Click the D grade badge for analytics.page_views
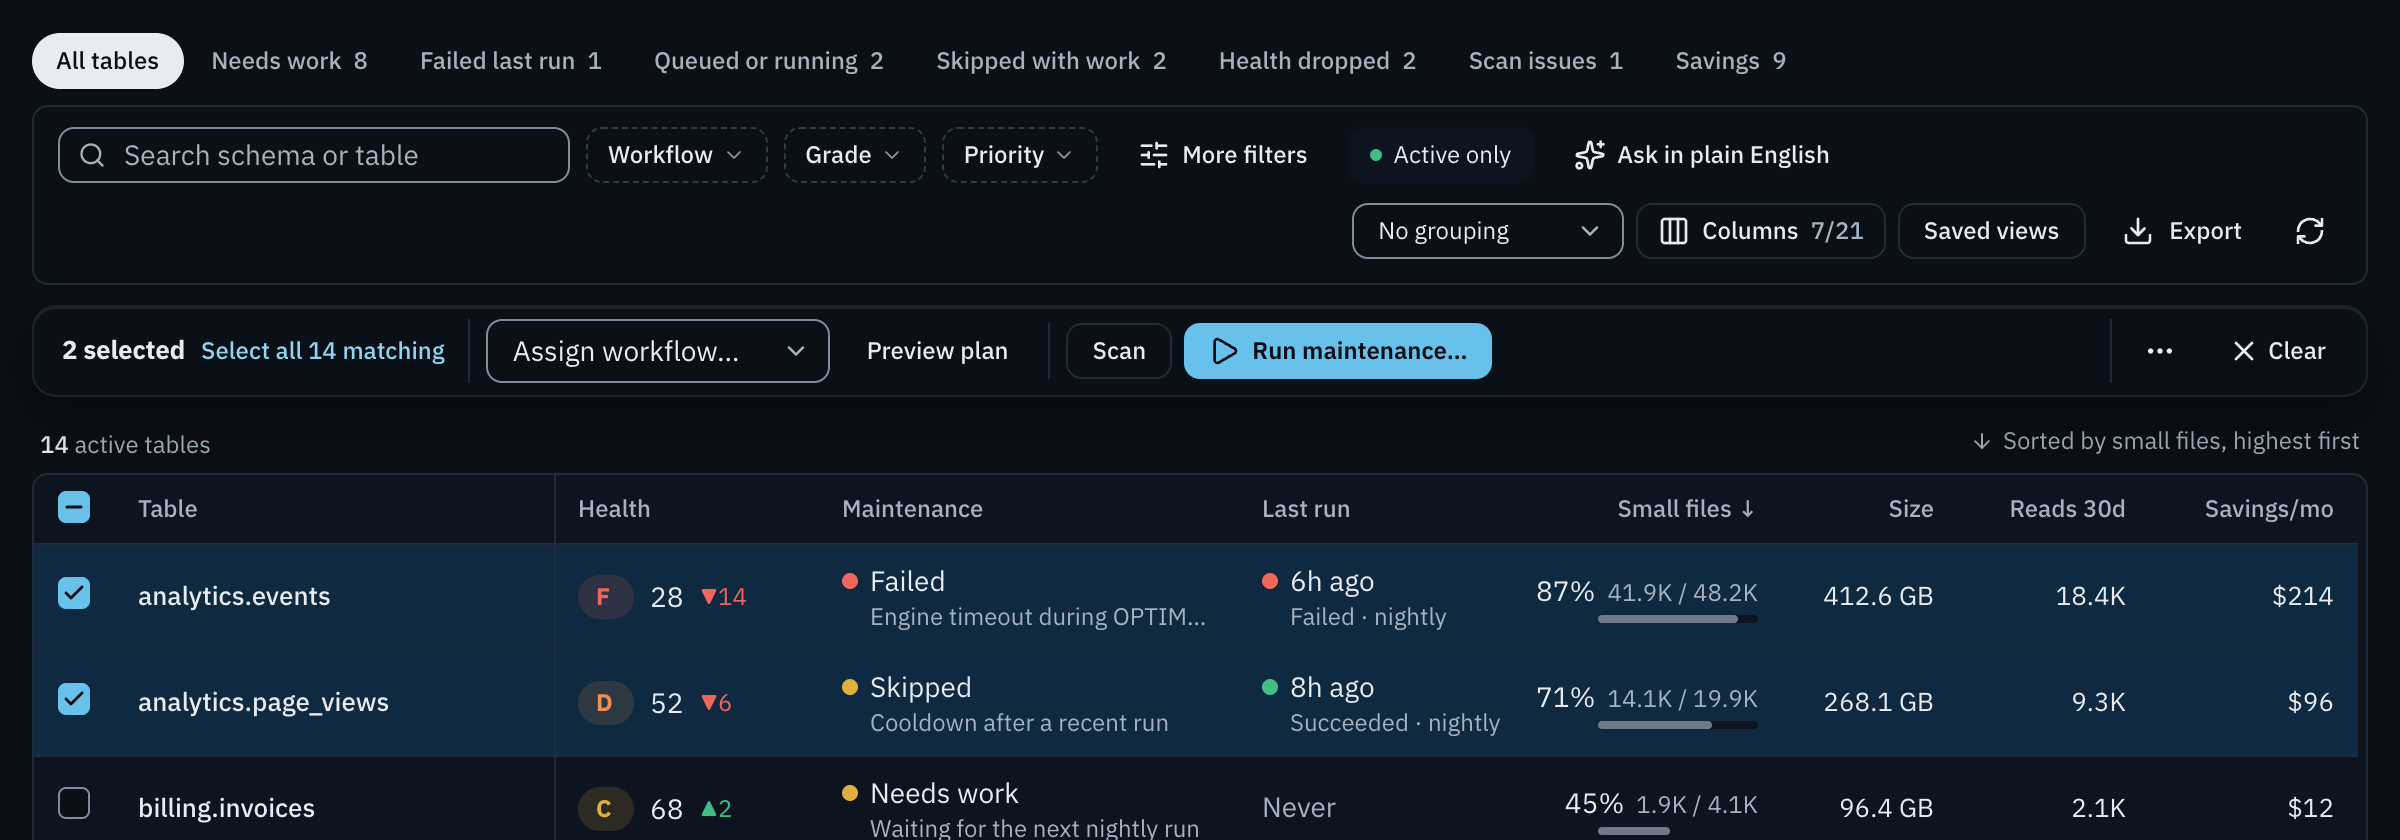Image resolution: width=2400 pixels, height=840 pixels. coord(605,703)
